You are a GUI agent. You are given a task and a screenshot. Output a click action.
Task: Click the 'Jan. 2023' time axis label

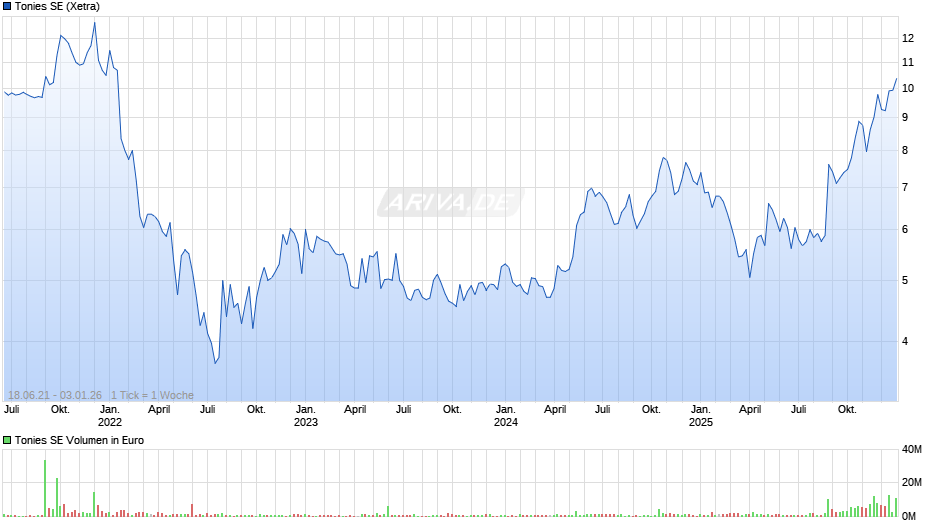306,416
